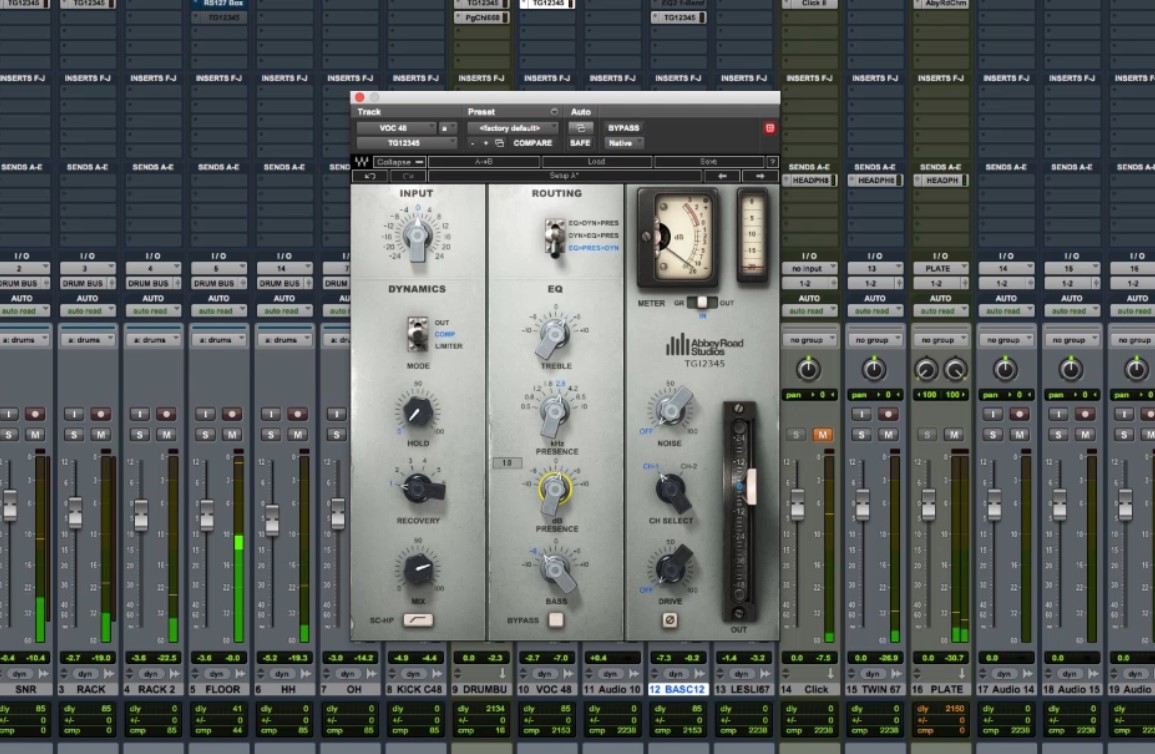Enable the SC-HP sidechain high-pass button
Viewport: 1155px width, 754px height.
pyautogui.click(x=418, y=620)
